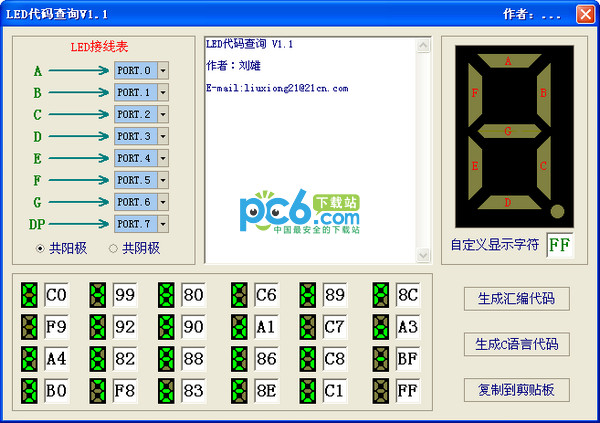The image size is (600, 423).
Task: Click the LED icon beside code 92
Action: tap(98, 327)
